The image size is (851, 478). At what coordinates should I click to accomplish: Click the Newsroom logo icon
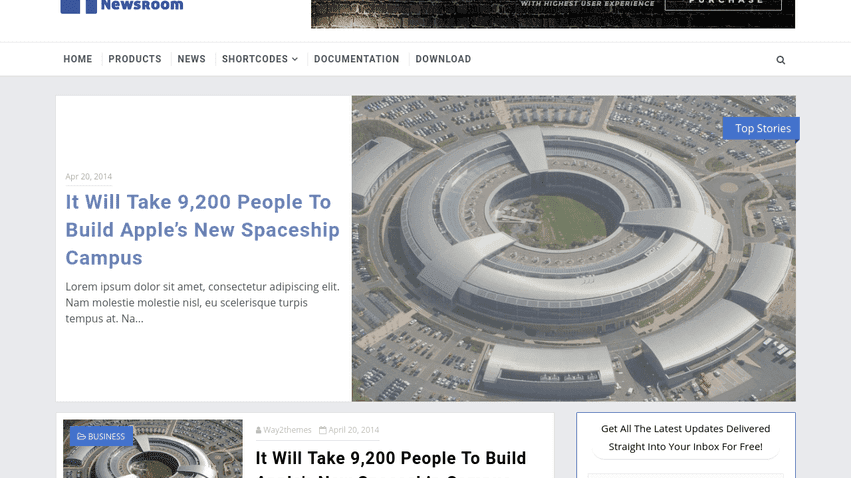(79, 7)
